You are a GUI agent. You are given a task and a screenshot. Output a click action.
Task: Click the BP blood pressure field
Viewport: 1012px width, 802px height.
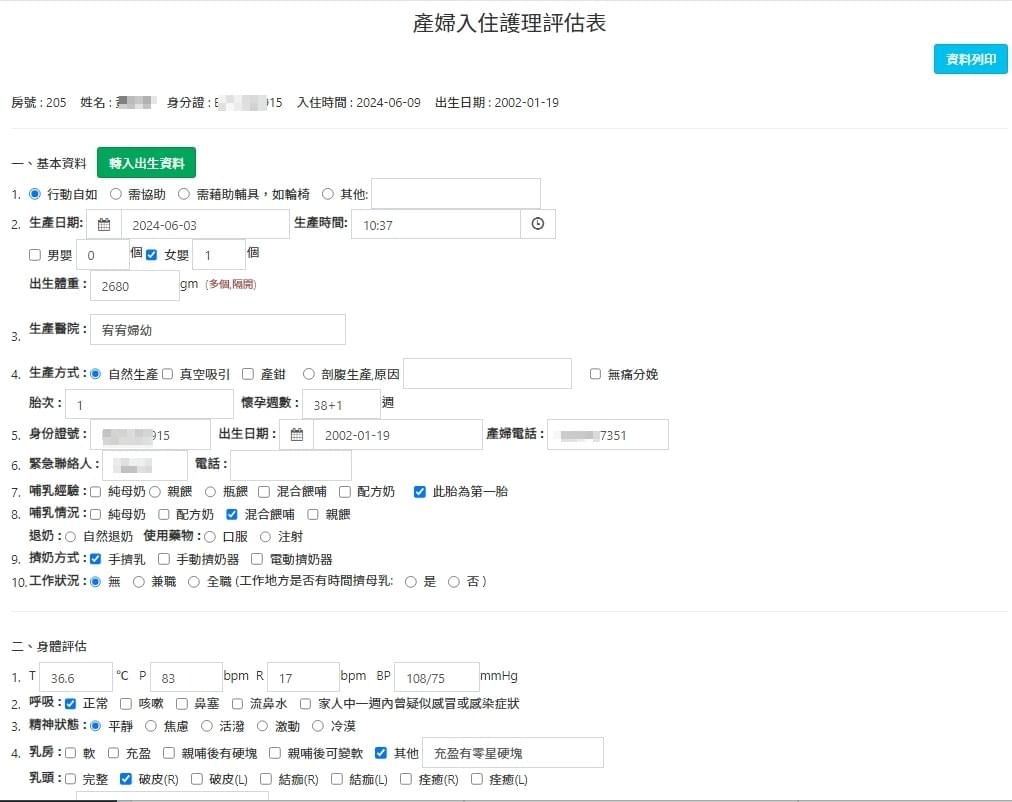(x=437, y=677)
